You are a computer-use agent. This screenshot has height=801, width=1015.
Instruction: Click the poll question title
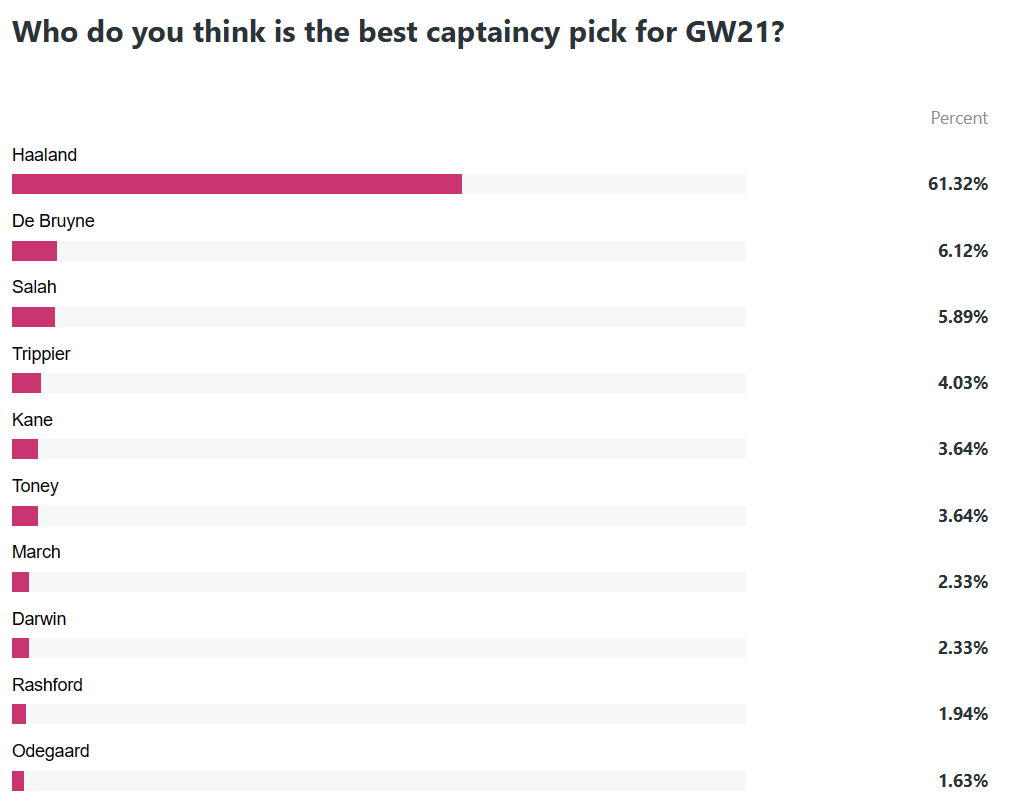click(398, 32)
